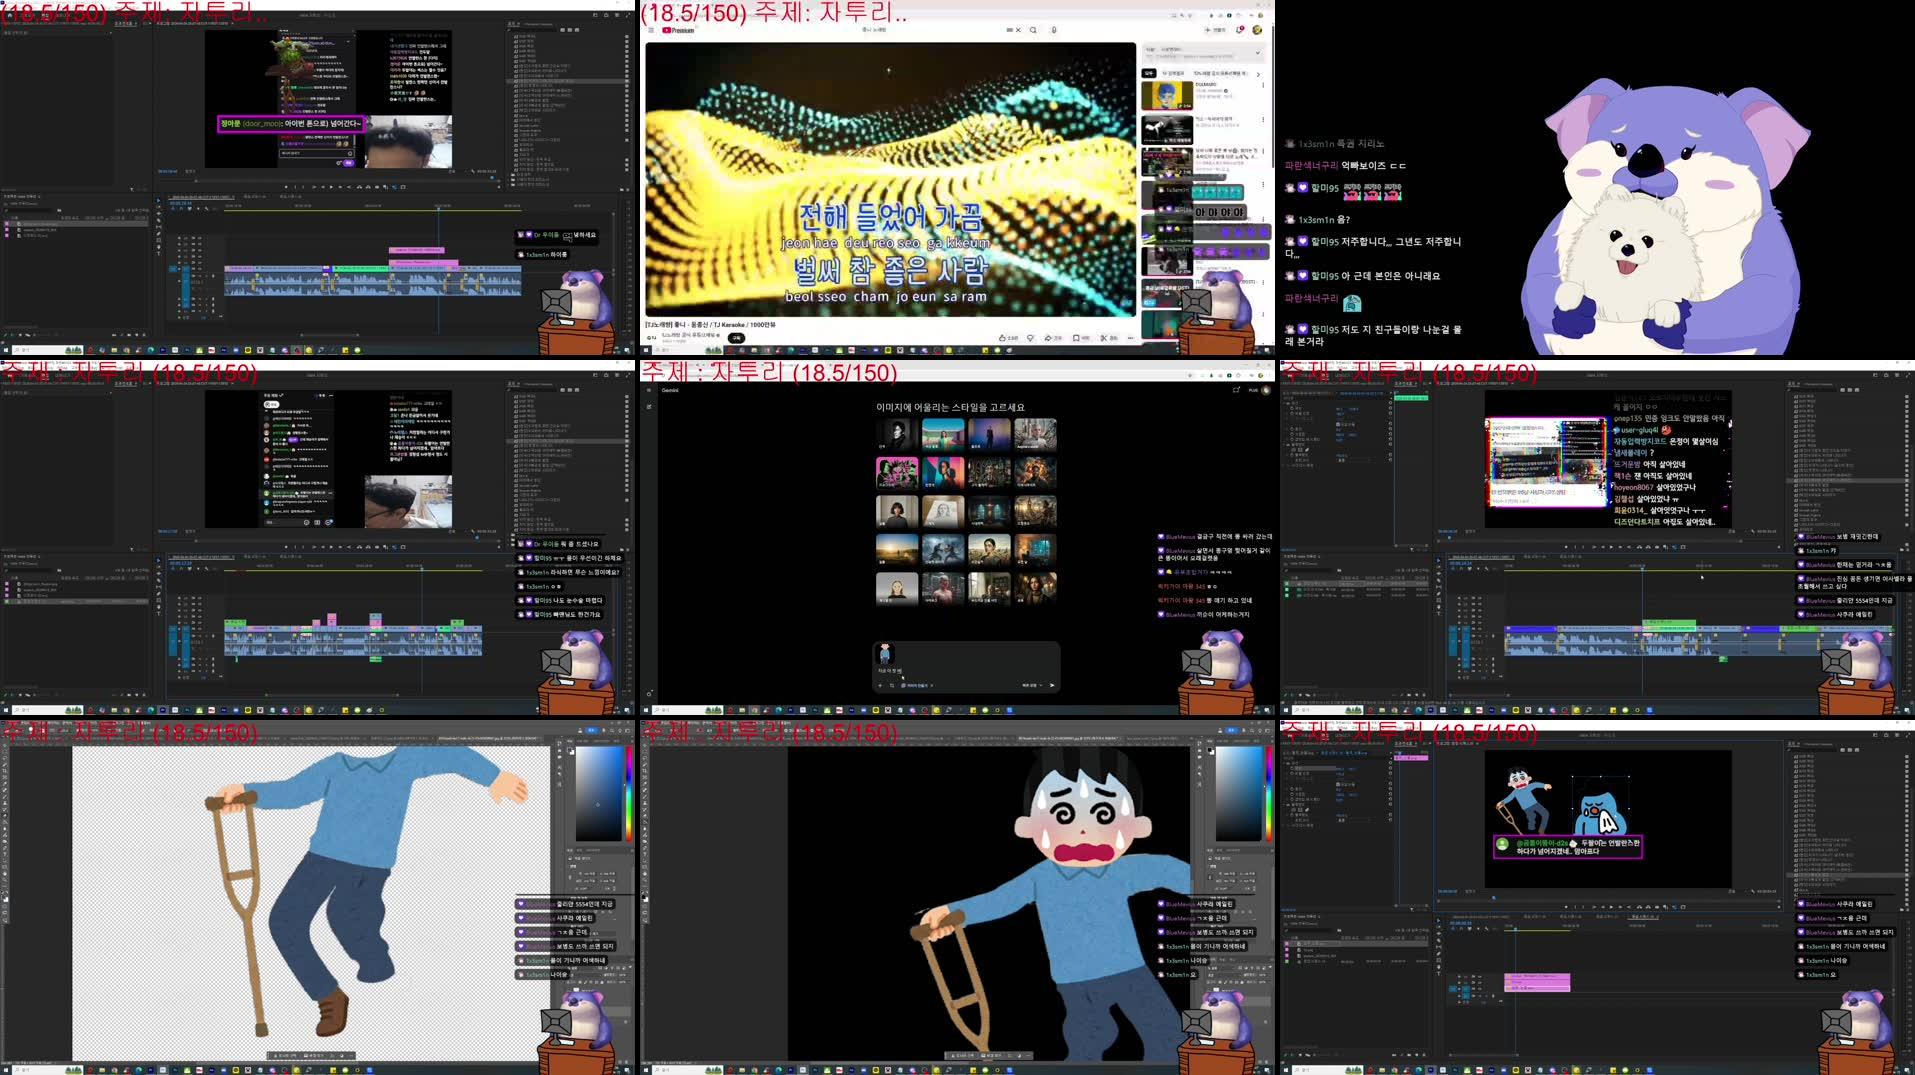Click the YouTube voice search microphone icon
The height and width of the screenshot is (1075, 1915).
point(1053,29)
